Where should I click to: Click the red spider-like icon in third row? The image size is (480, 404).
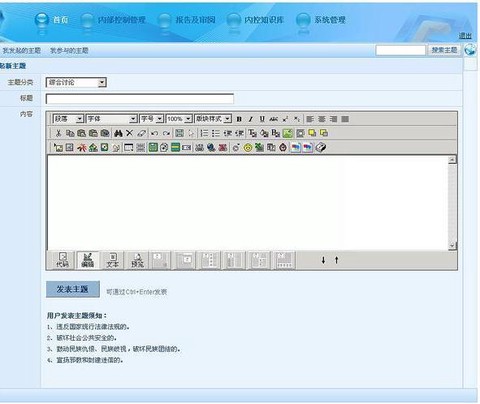[82, 147]
